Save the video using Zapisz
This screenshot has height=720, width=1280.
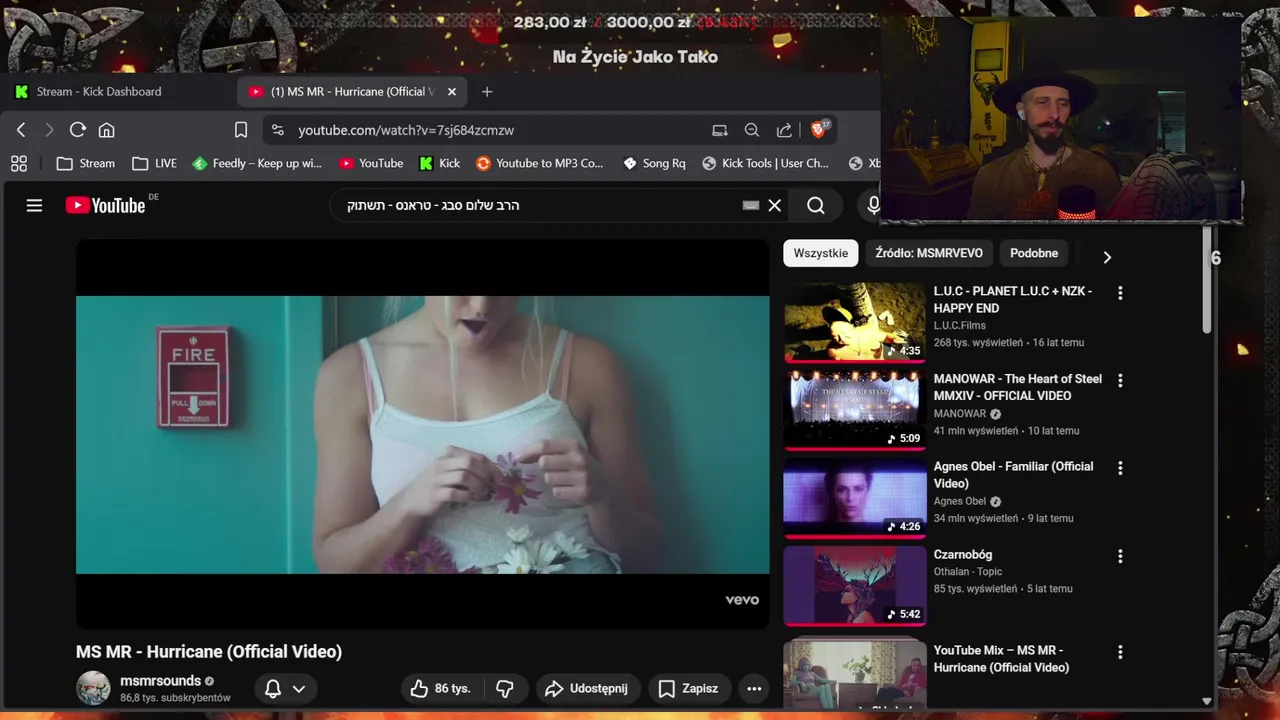point(688,688)
